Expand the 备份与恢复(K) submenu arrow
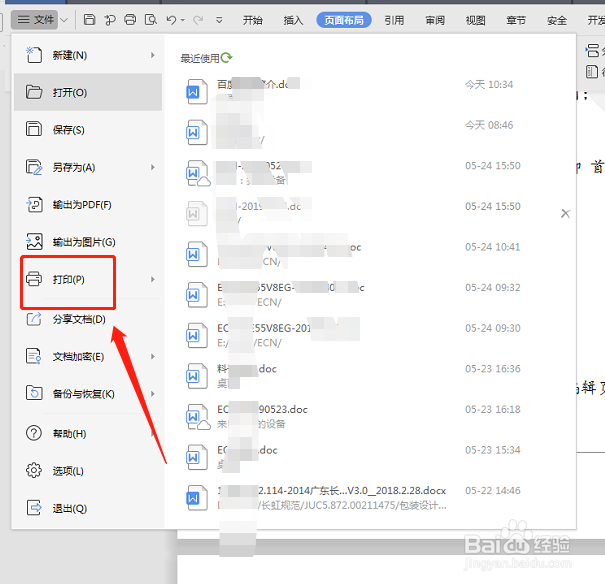Image resolution: width=605 pixels, height=584 pixels. tap(153, 394)
